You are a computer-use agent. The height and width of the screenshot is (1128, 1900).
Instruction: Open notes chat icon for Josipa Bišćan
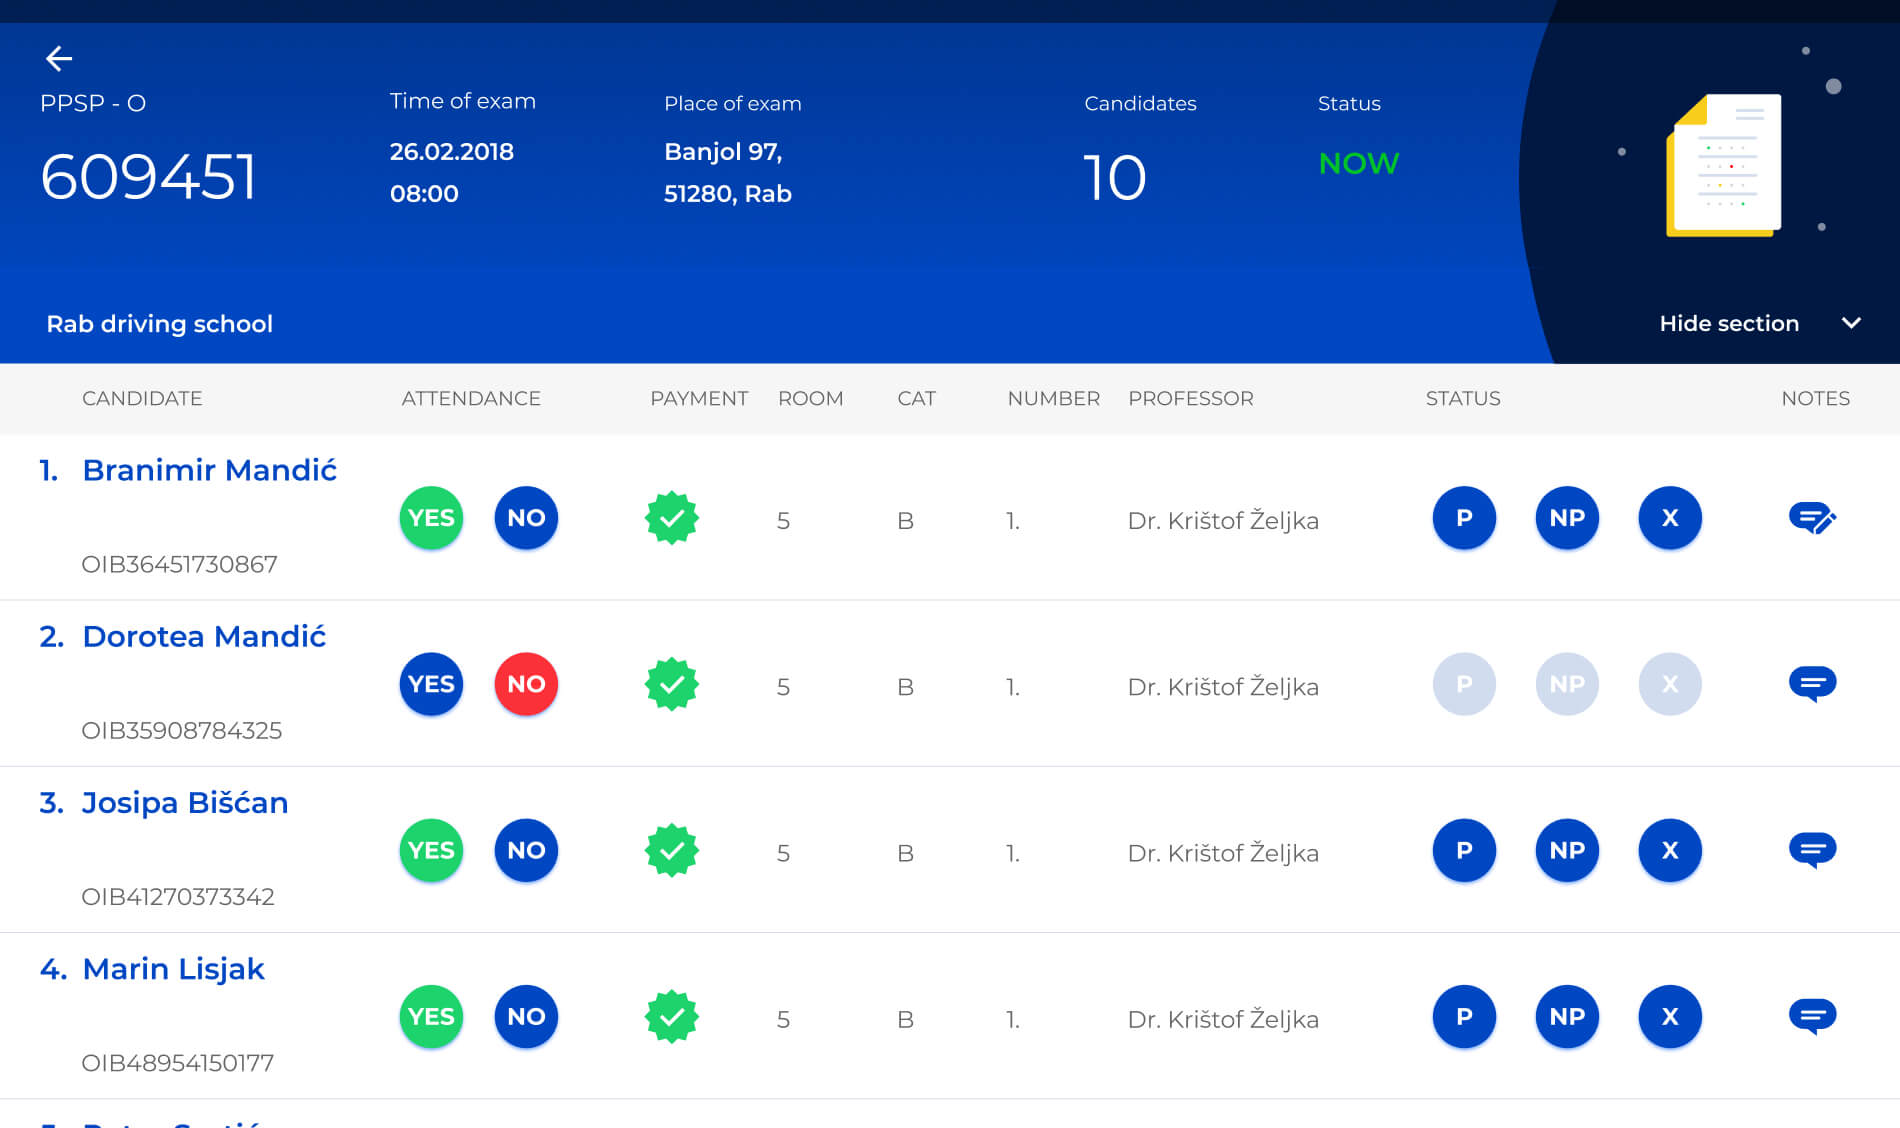[x=1812, y=850]
